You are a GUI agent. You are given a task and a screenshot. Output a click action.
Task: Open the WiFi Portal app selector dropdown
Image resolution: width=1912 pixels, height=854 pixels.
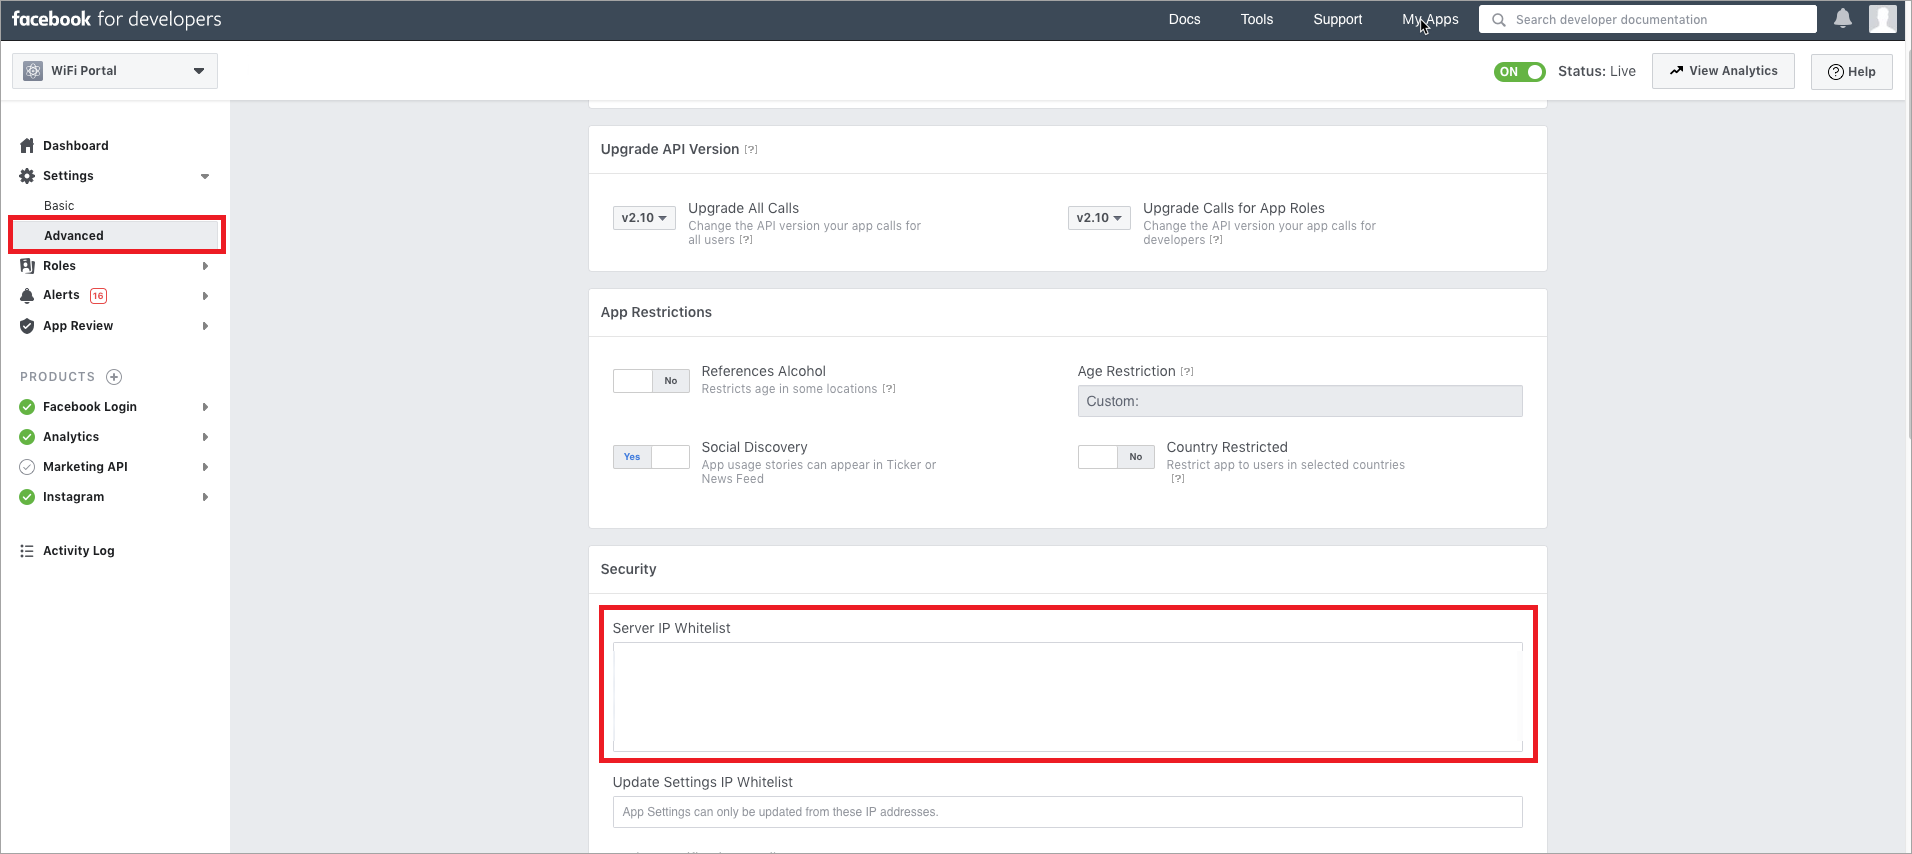[115, 71]
